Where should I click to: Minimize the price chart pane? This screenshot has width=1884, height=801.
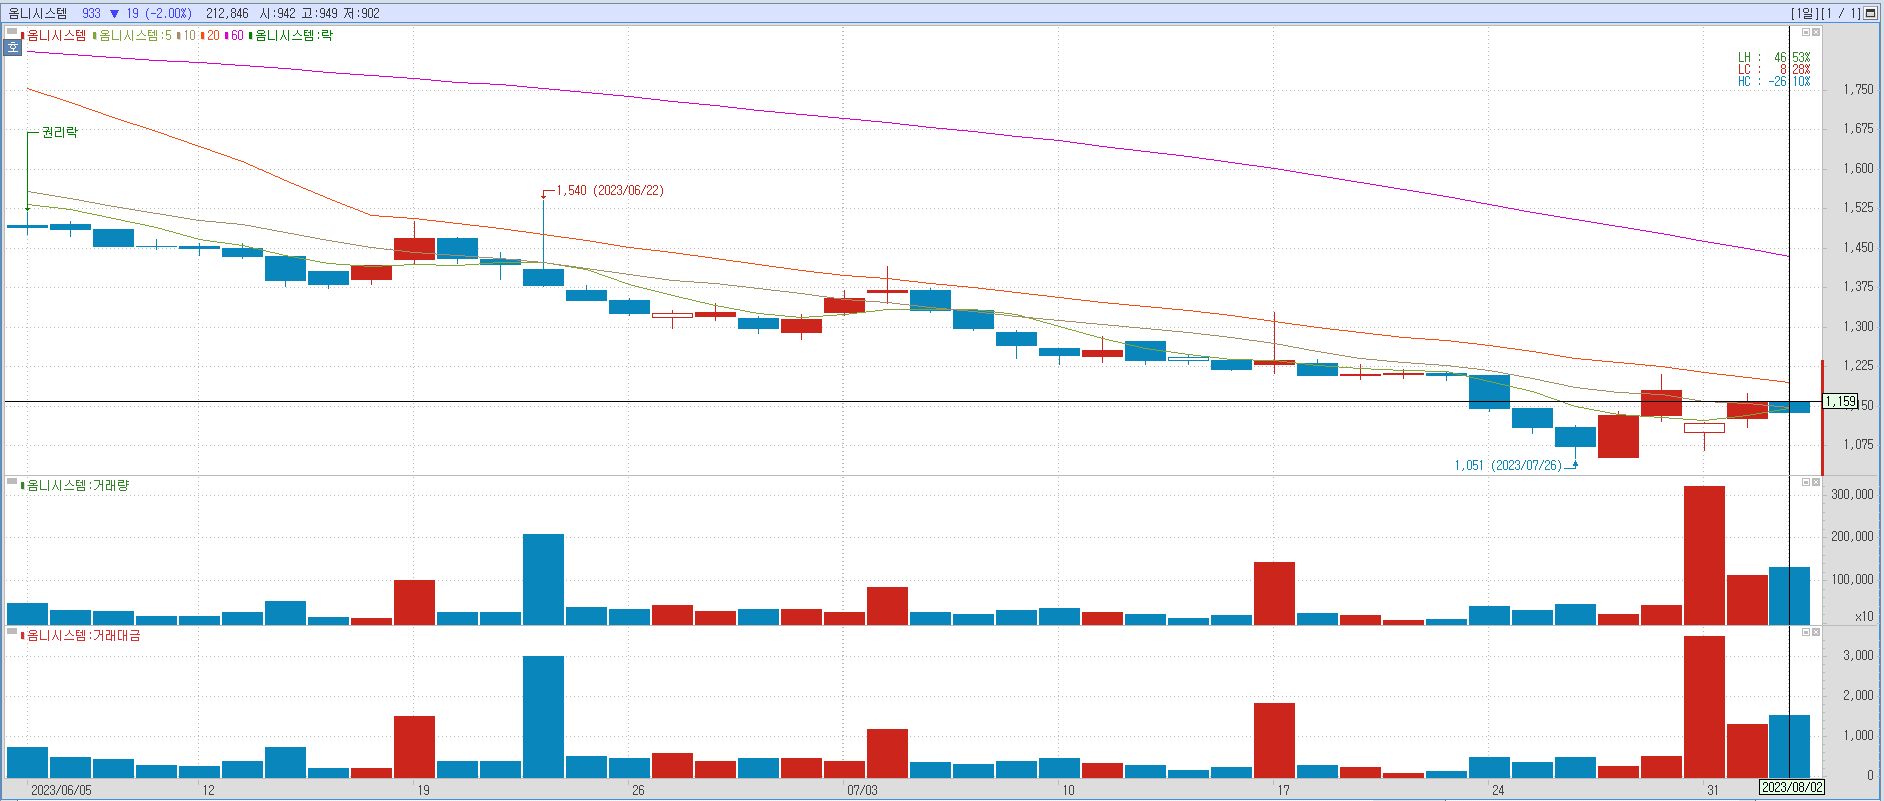tap(1806, 32)
